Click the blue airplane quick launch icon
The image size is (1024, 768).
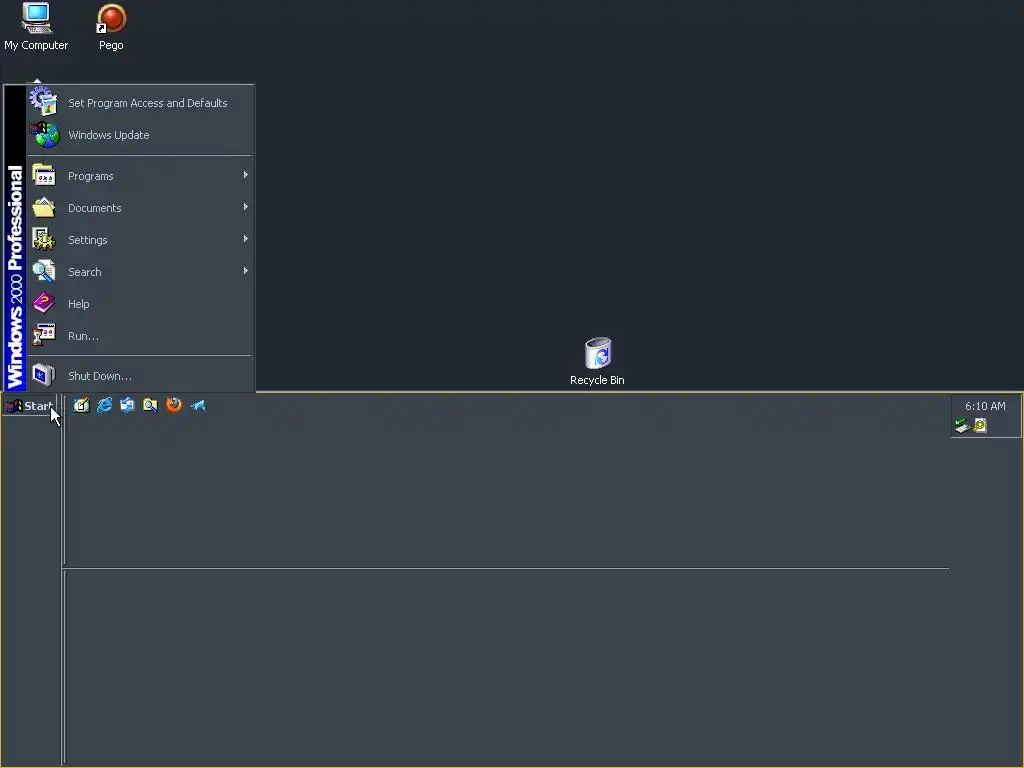point(197,406)
